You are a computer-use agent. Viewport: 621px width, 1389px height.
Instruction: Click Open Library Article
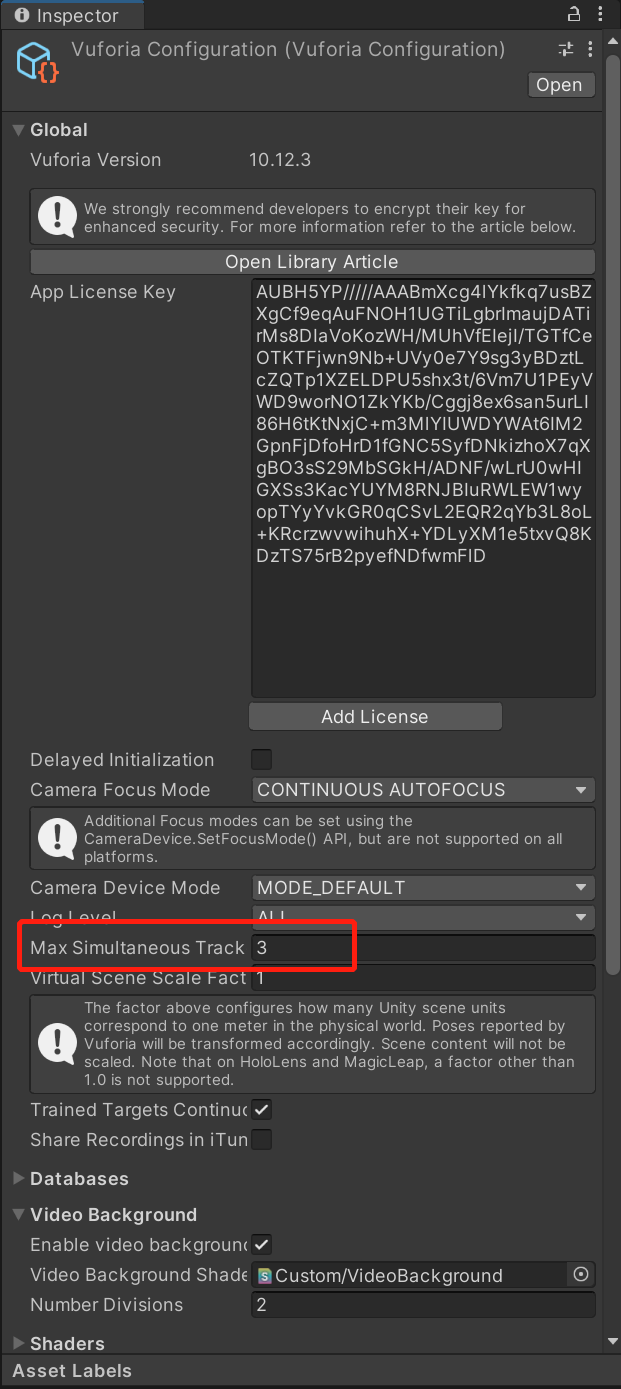310,261
